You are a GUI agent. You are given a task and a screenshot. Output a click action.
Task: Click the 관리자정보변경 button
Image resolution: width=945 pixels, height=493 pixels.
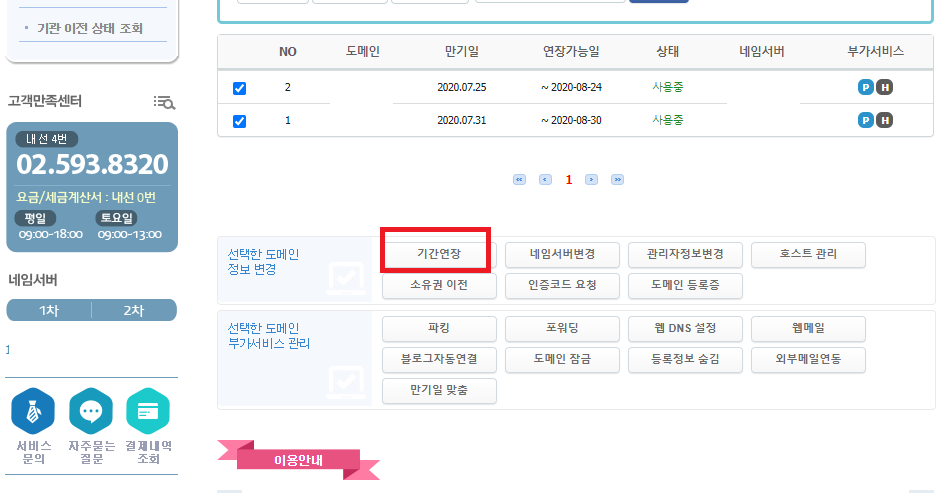click(x=685, y=254)
